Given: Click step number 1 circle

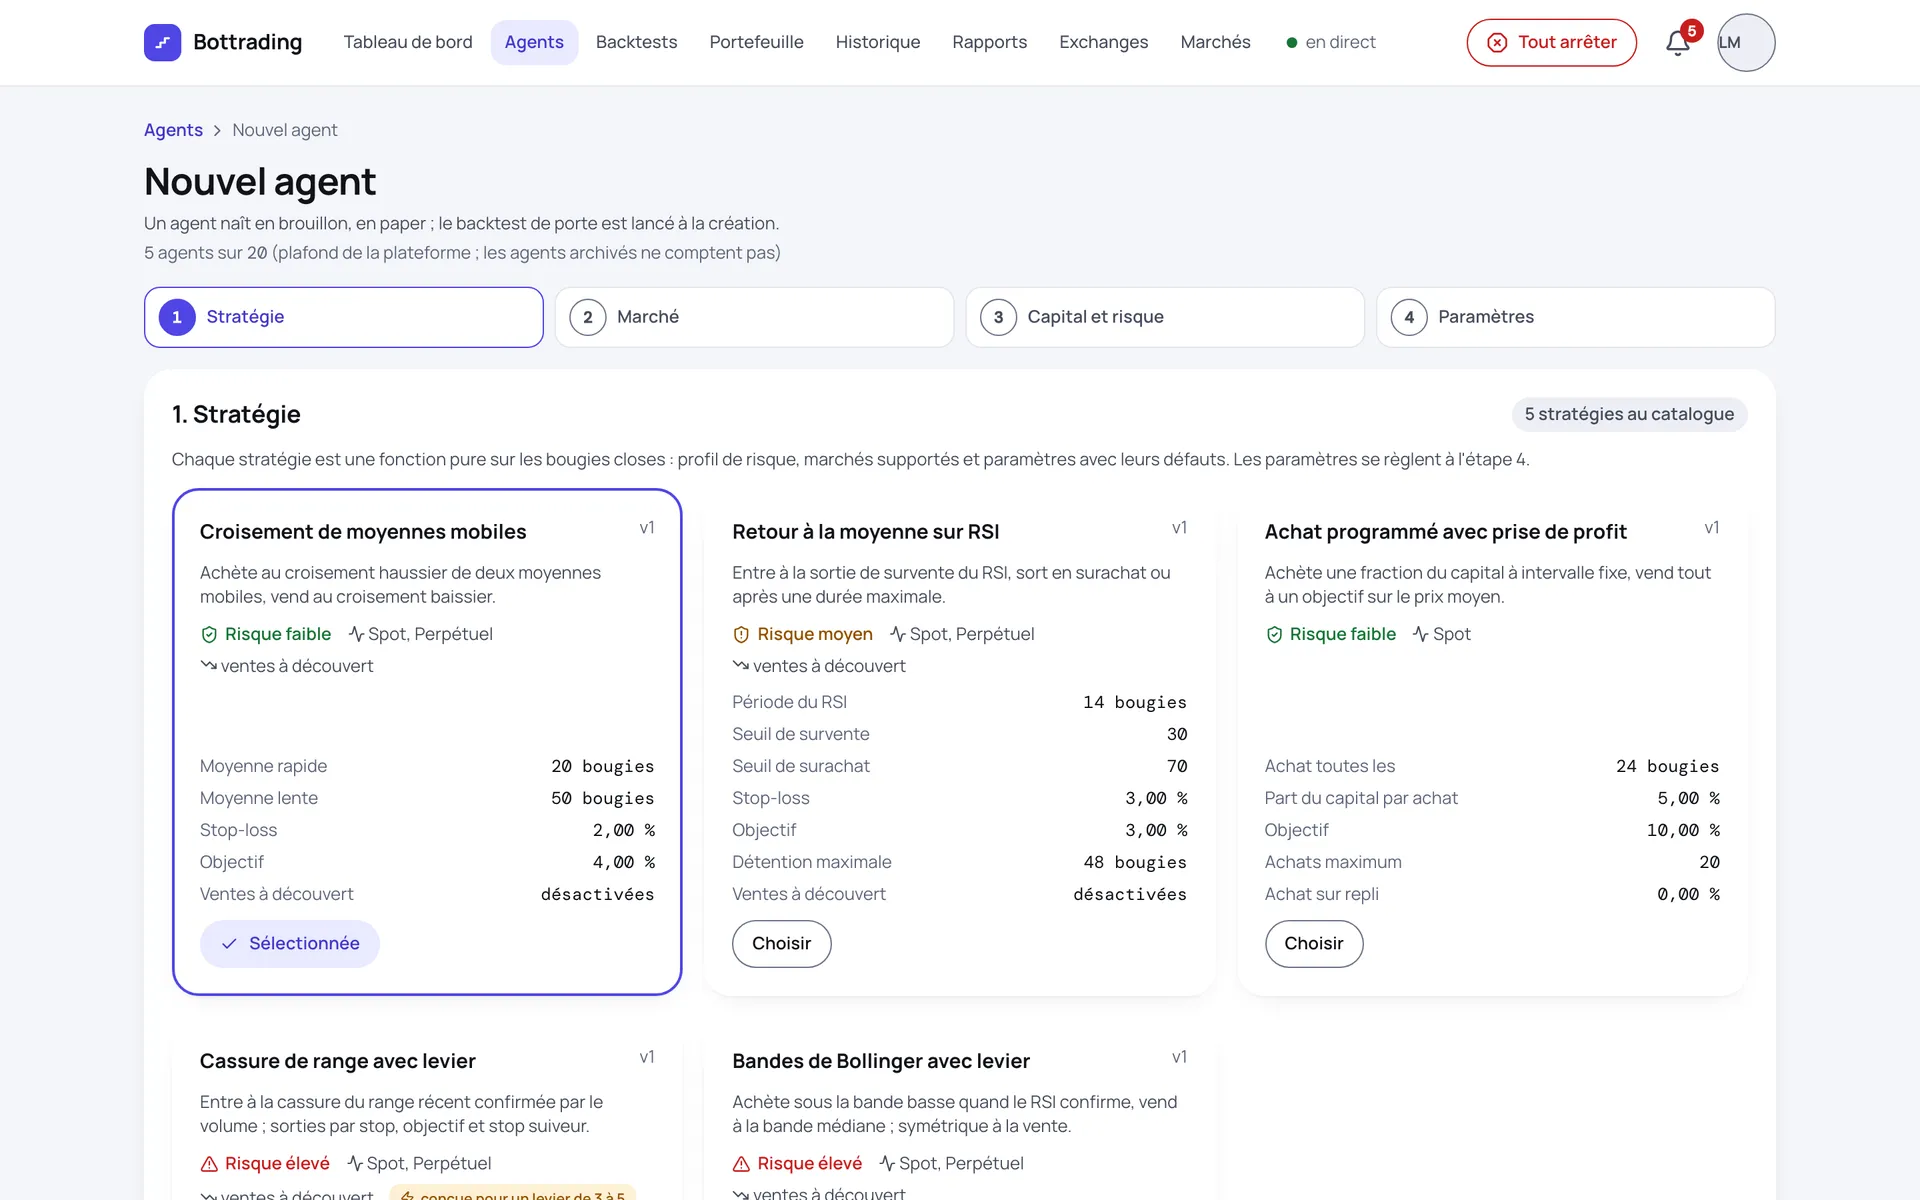Looking at the screenshot, I should 177,317.
